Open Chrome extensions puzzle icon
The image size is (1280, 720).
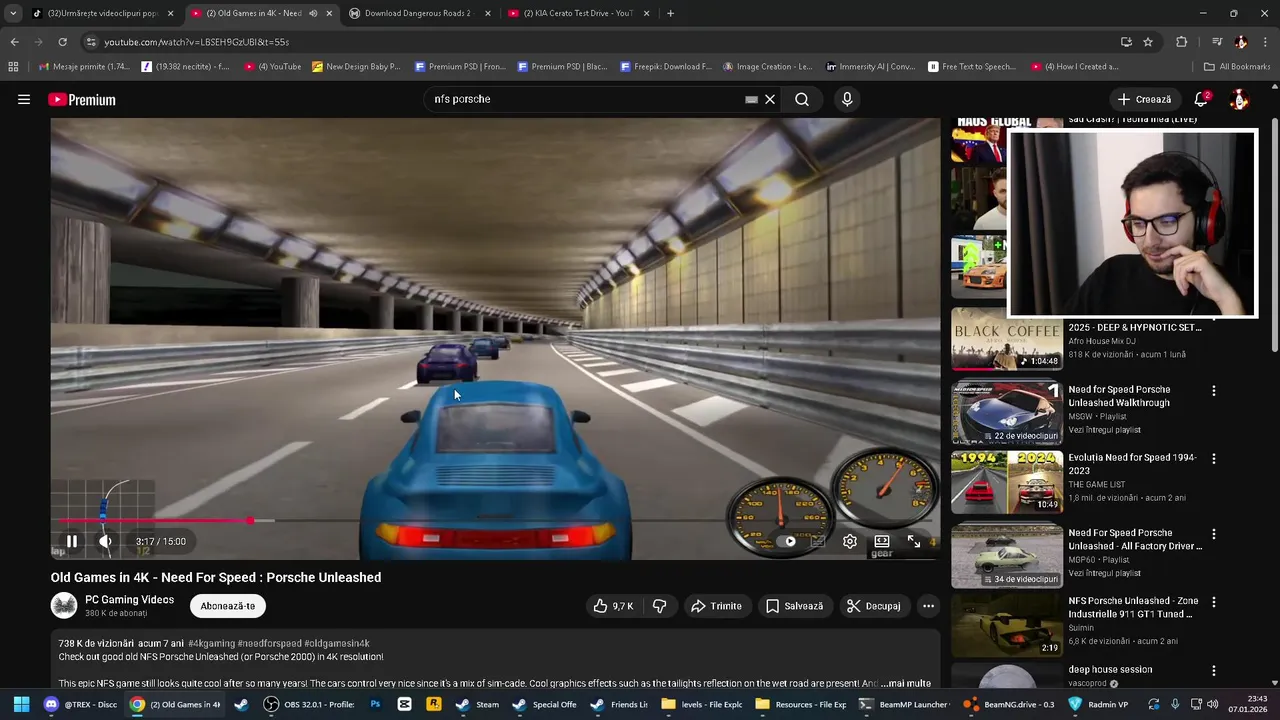click(1182, 42)
